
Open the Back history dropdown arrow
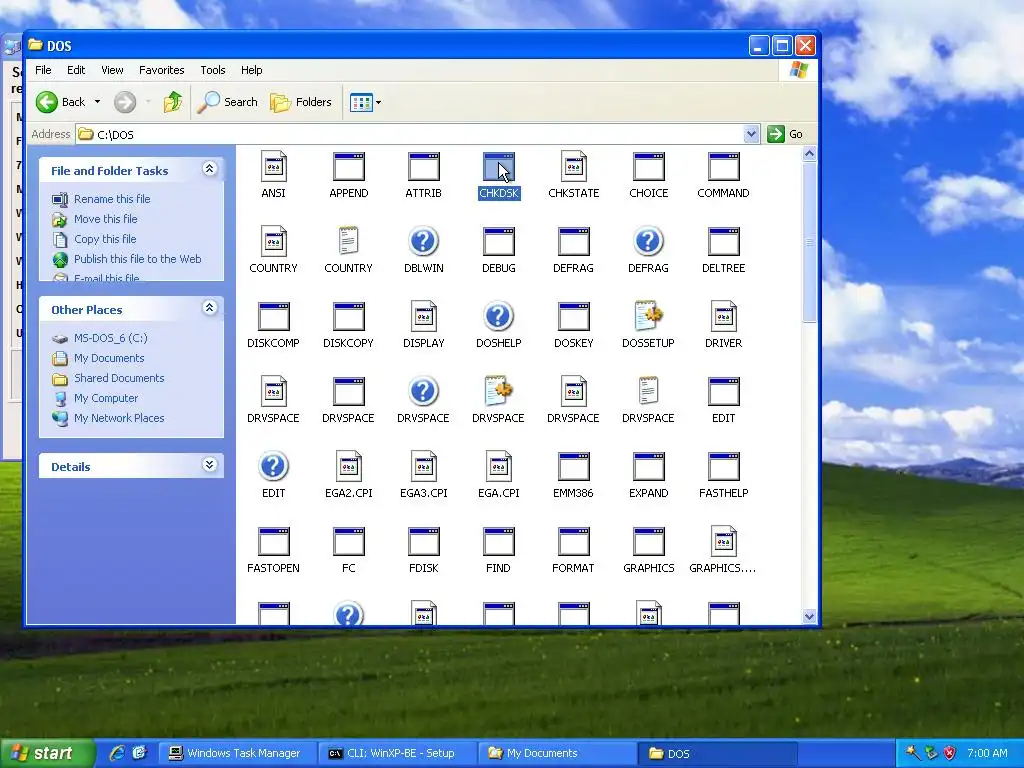click(97, 102)
